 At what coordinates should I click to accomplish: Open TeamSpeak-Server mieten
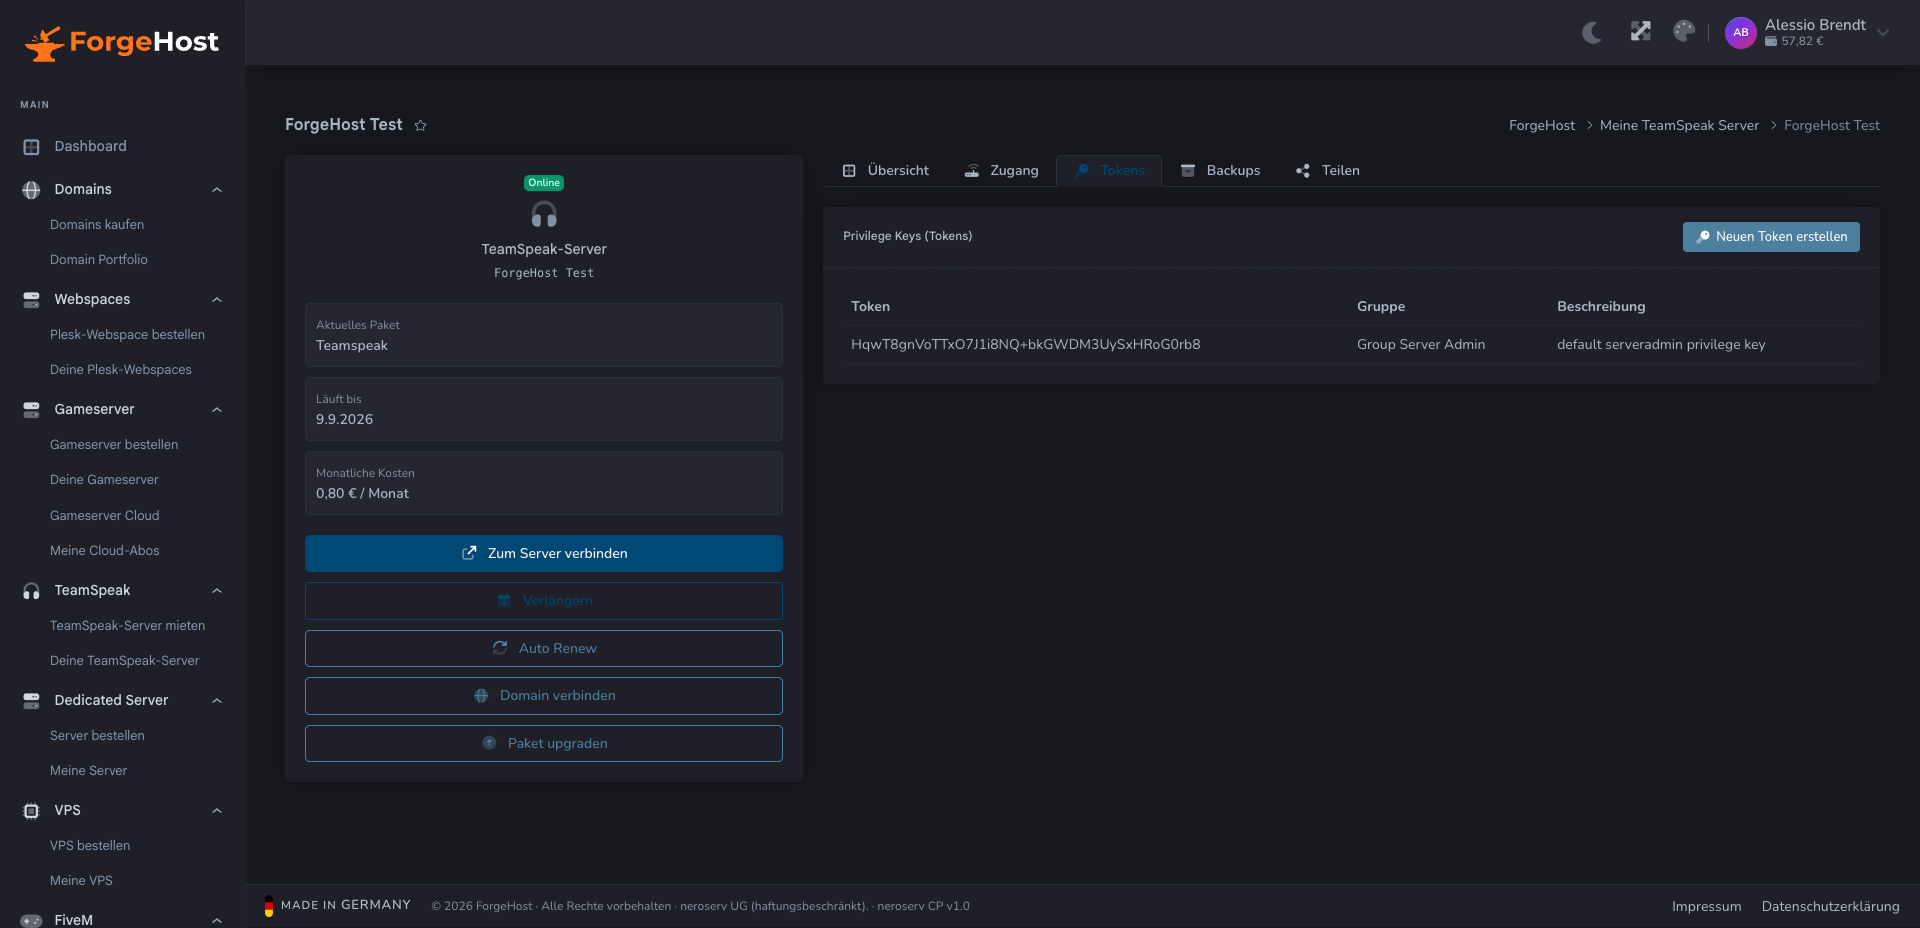point(127,626)
